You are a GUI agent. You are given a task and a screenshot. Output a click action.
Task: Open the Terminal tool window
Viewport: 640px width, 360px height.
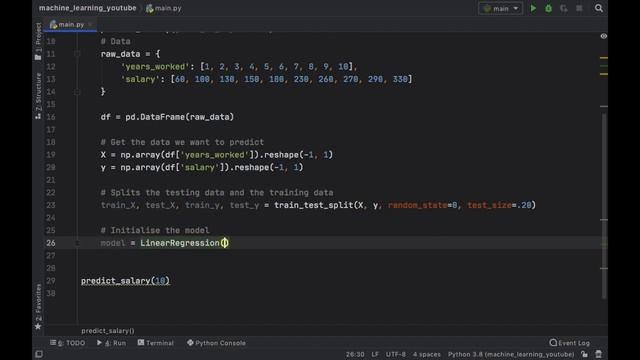156,343
